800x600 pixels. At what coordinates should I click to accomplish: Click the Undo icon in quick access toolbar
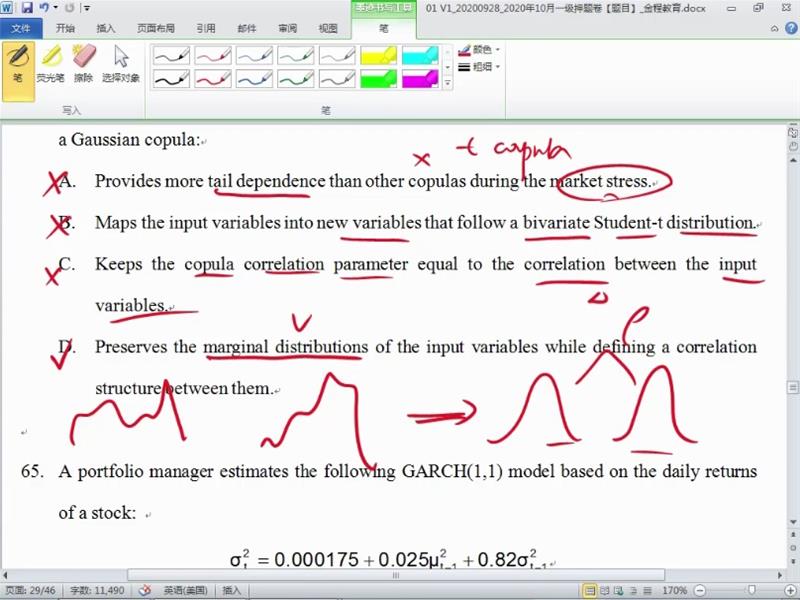click(44, 8)
